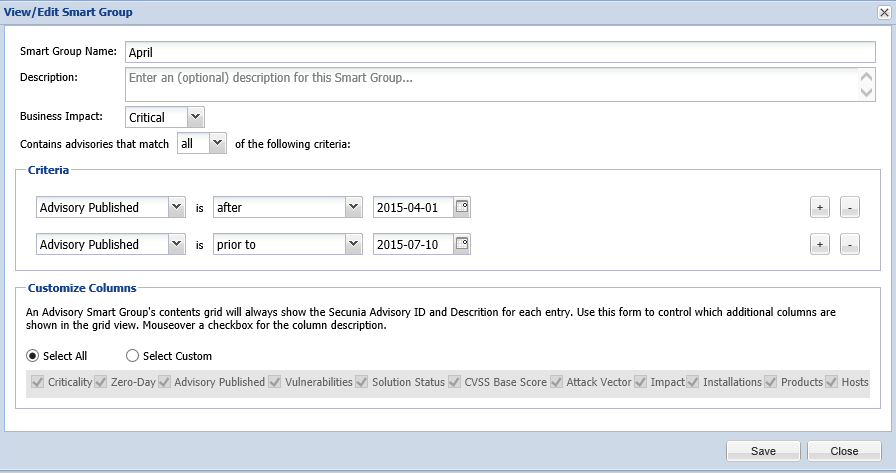Open the 'prior to' operator dropdown

coord(352,244)
